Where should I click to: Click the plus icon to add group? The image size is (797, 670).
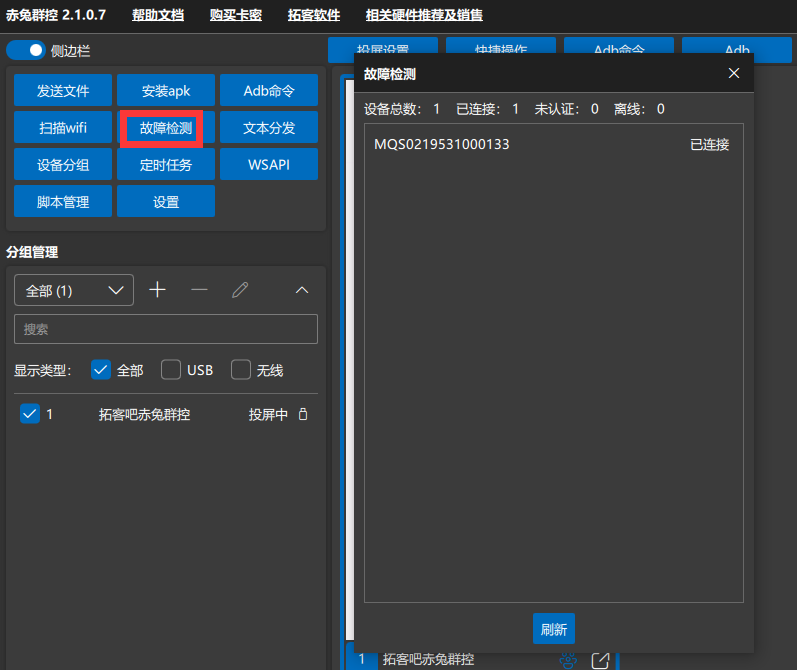[157, 290]
